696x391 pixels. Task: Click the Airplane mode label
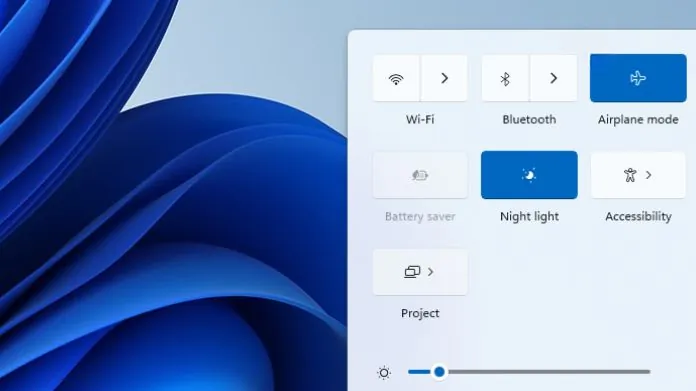click(x=638, y=119)
